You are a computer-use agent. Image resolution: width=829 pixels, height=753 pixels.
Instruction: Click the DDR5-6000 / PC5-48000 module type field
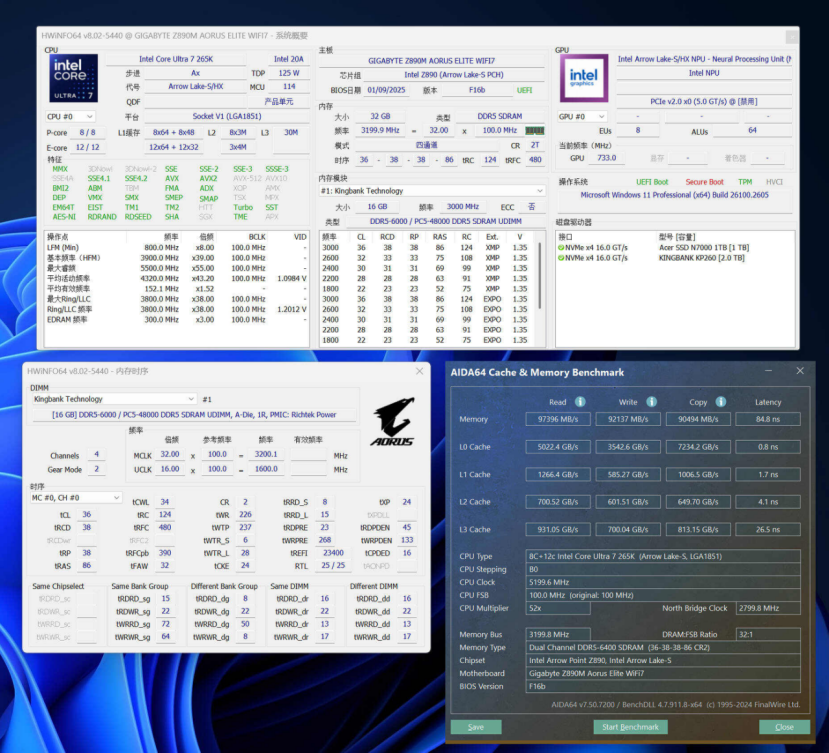tap(446, 221)
